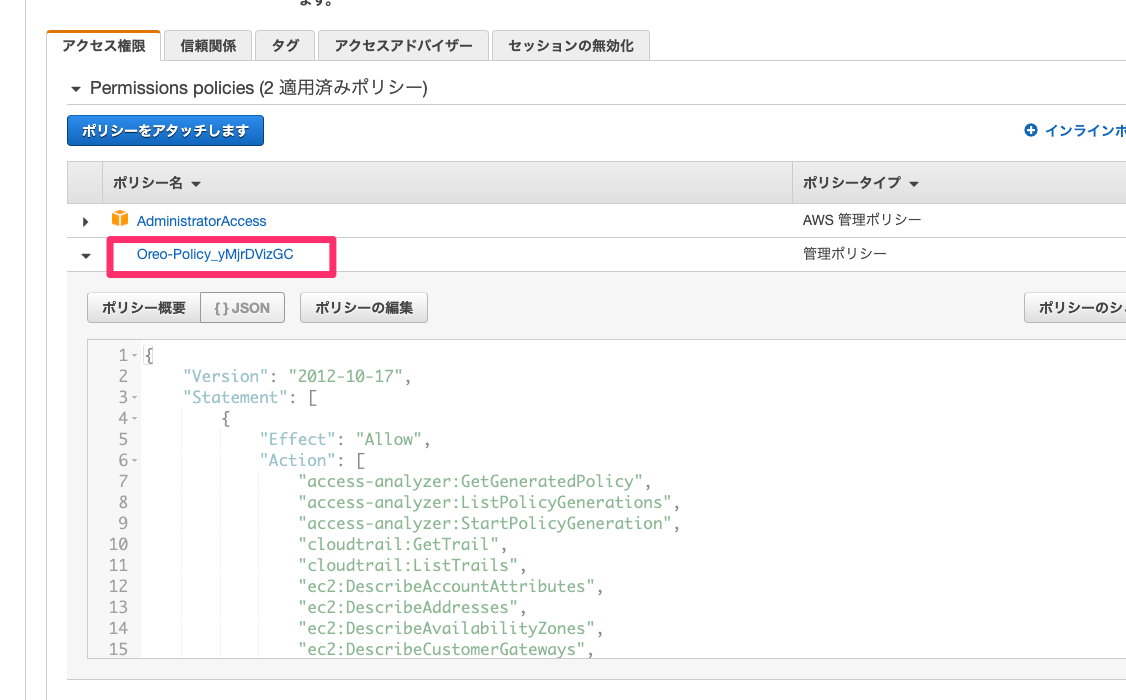Open the AdministratorAccess policy link
This screenshot has width=1126, height=700.
click(201, 221)
